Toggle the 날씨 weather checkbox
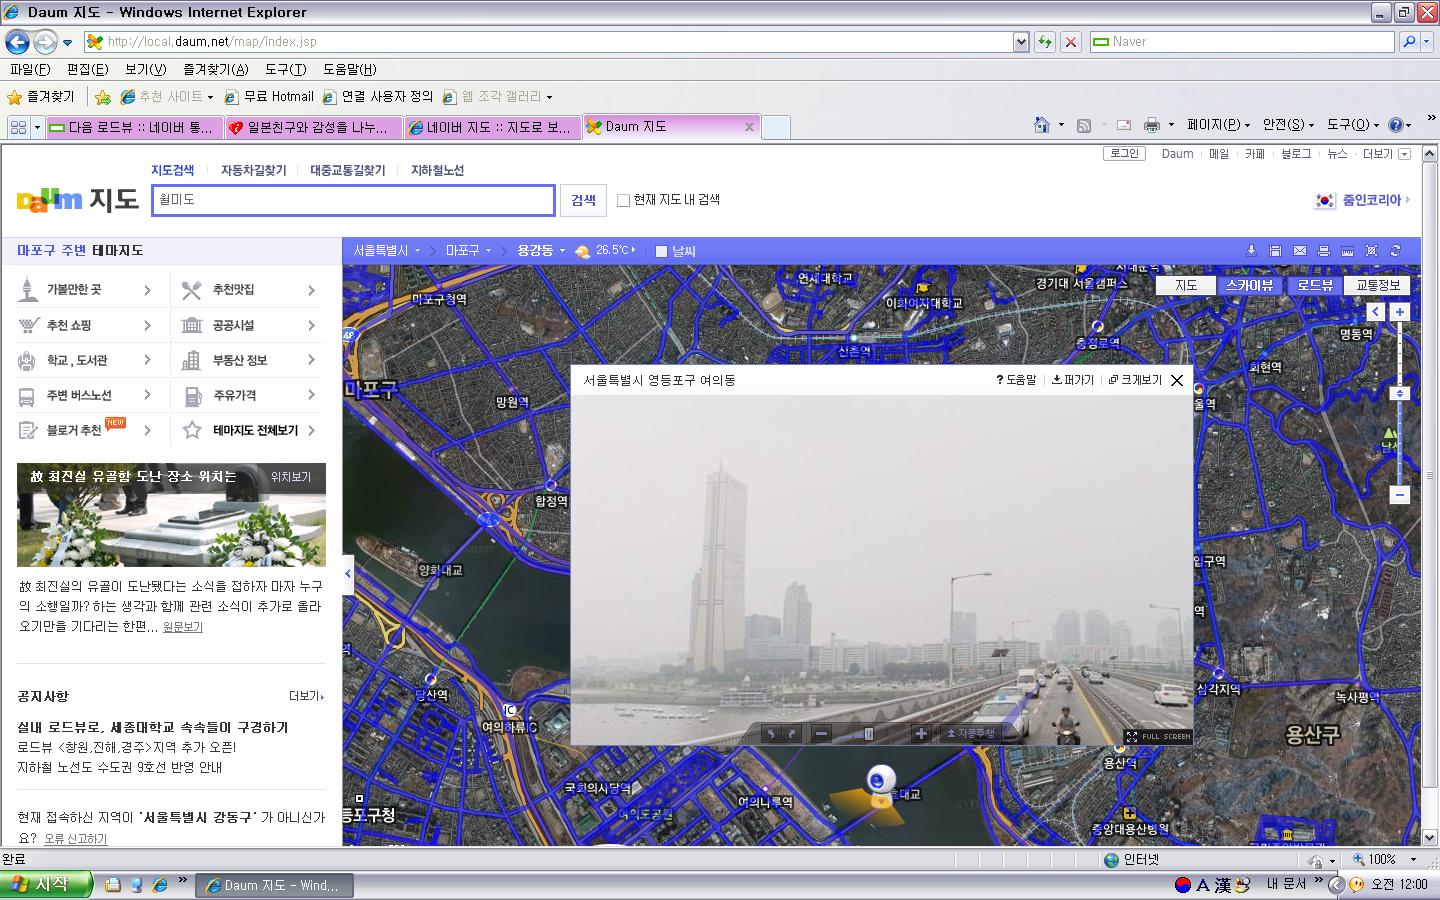 (x=661, y=252)
